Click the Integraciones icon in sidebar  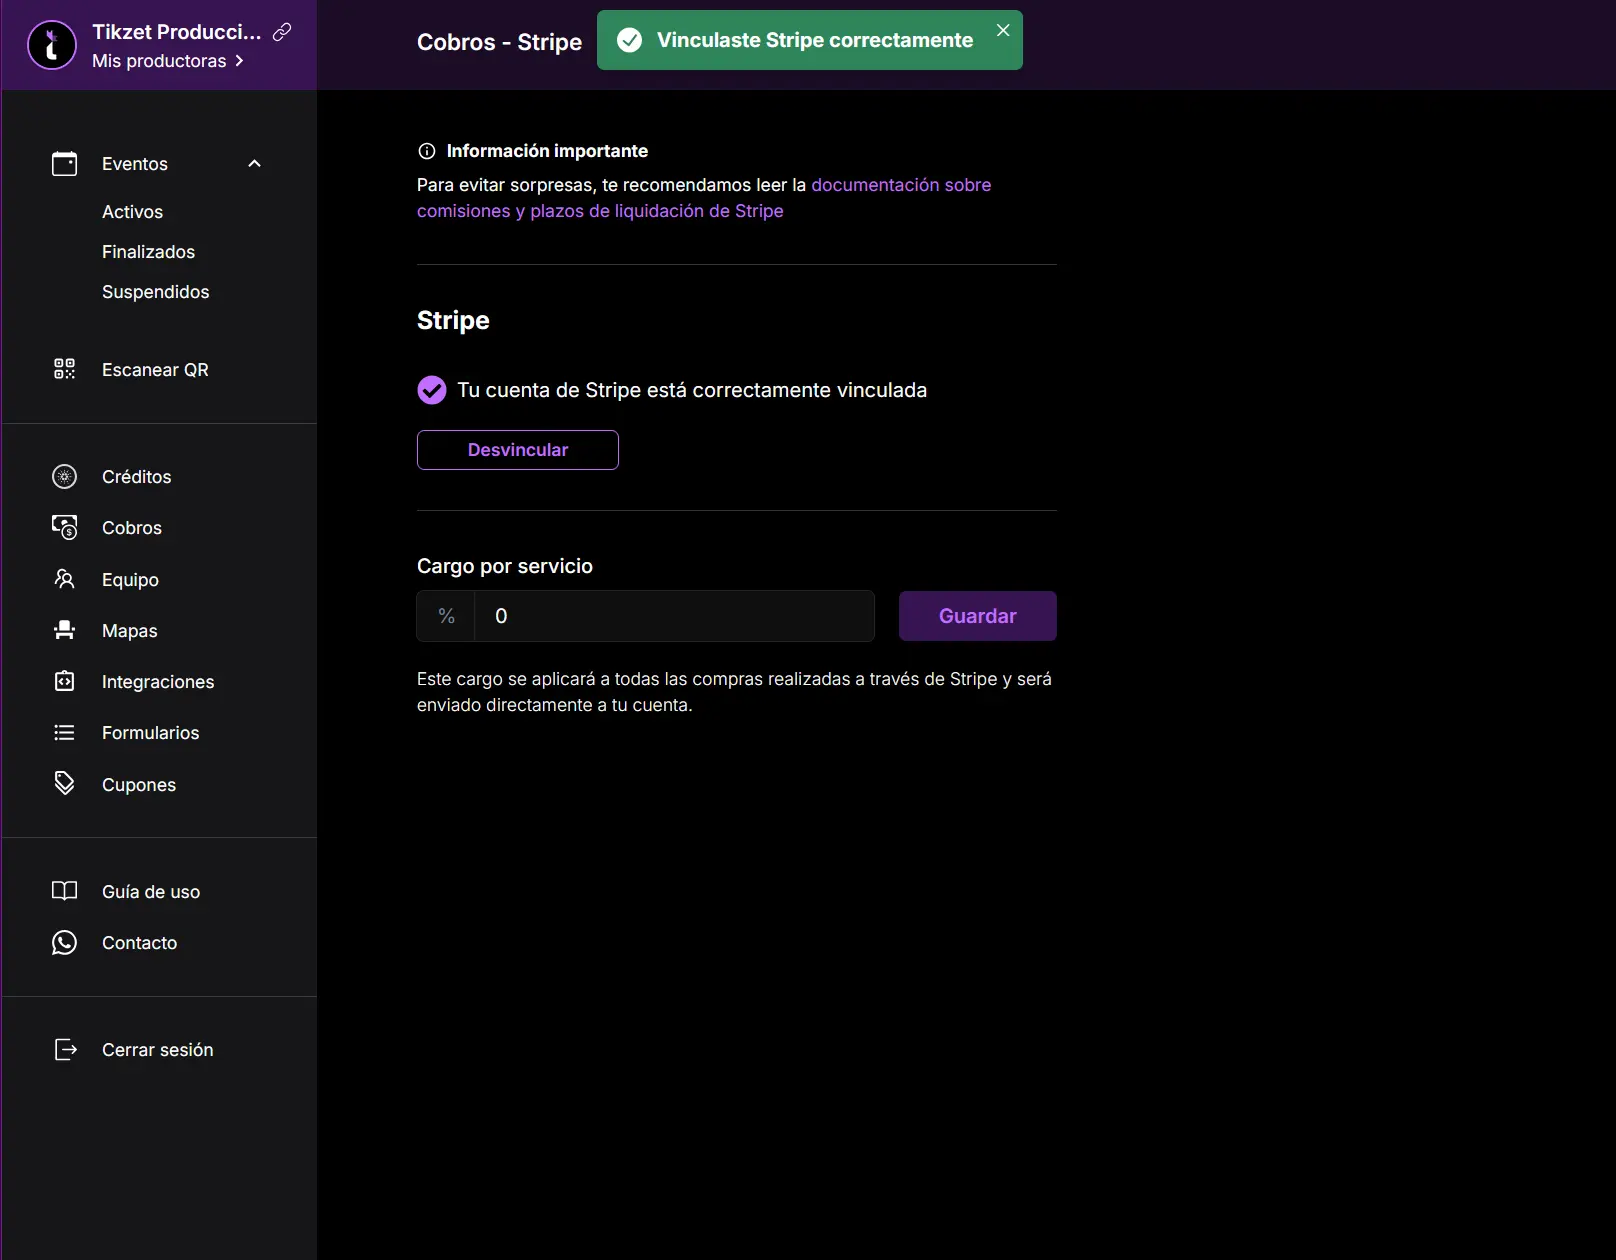pos(64,681)
